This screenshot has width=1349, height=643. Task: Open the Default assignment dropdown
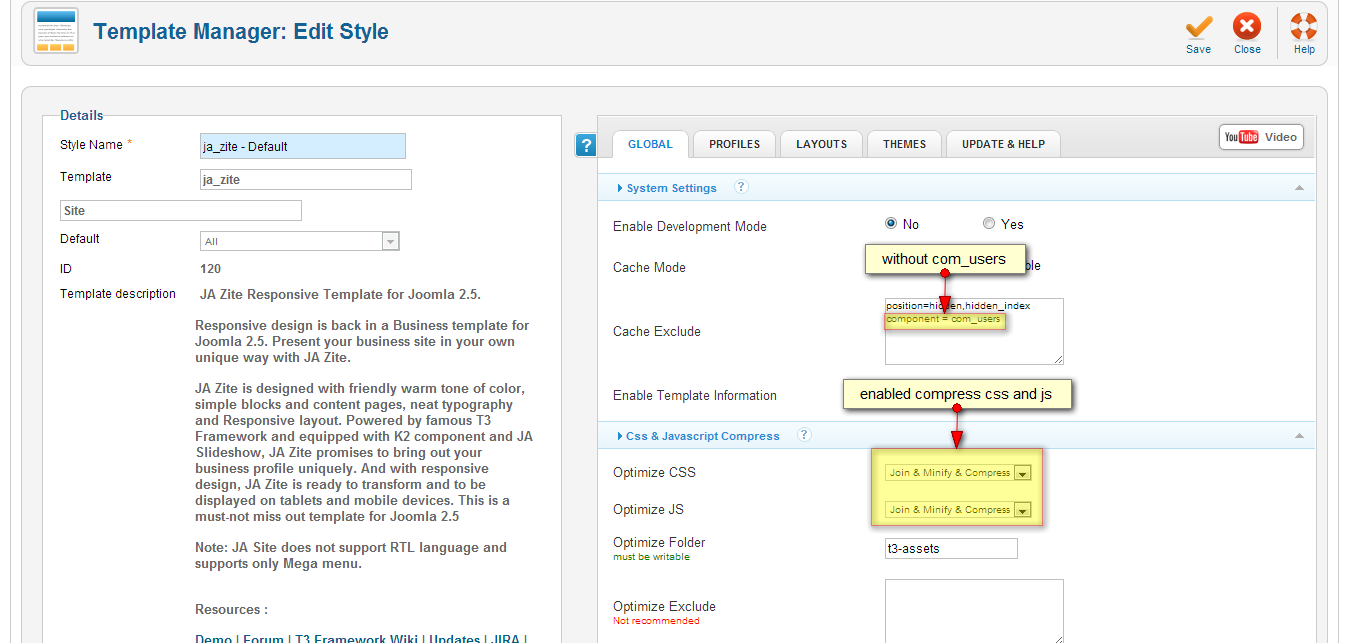(300, 241)
